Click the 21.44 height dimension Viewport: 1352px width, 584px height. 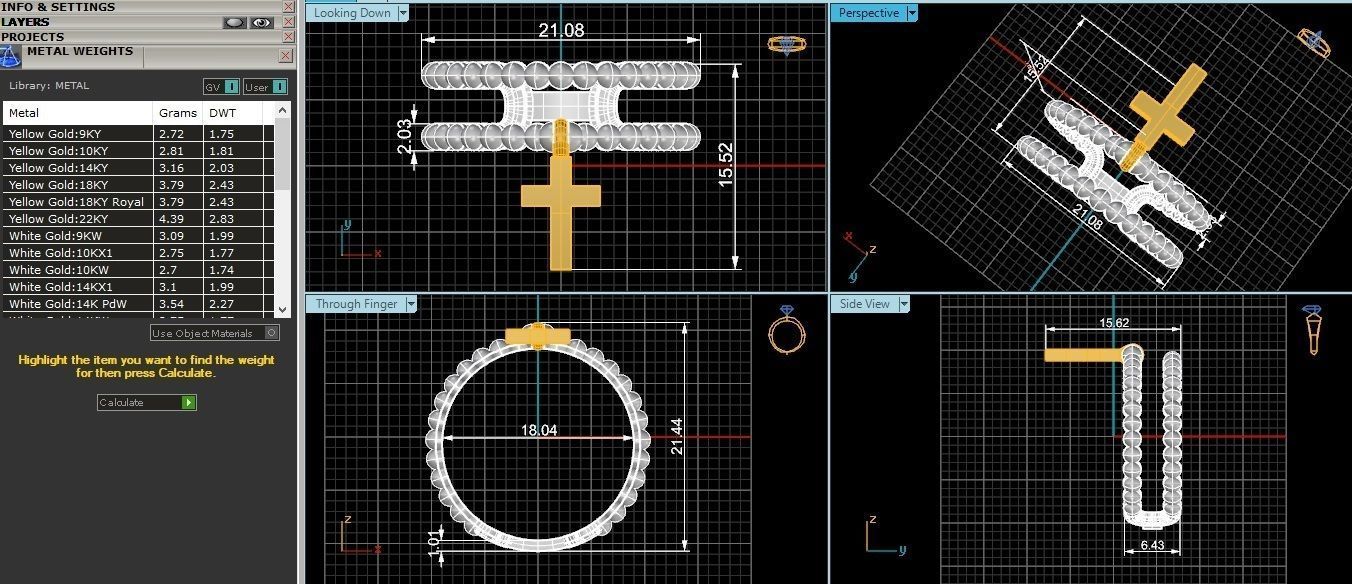tap(677, 437)
